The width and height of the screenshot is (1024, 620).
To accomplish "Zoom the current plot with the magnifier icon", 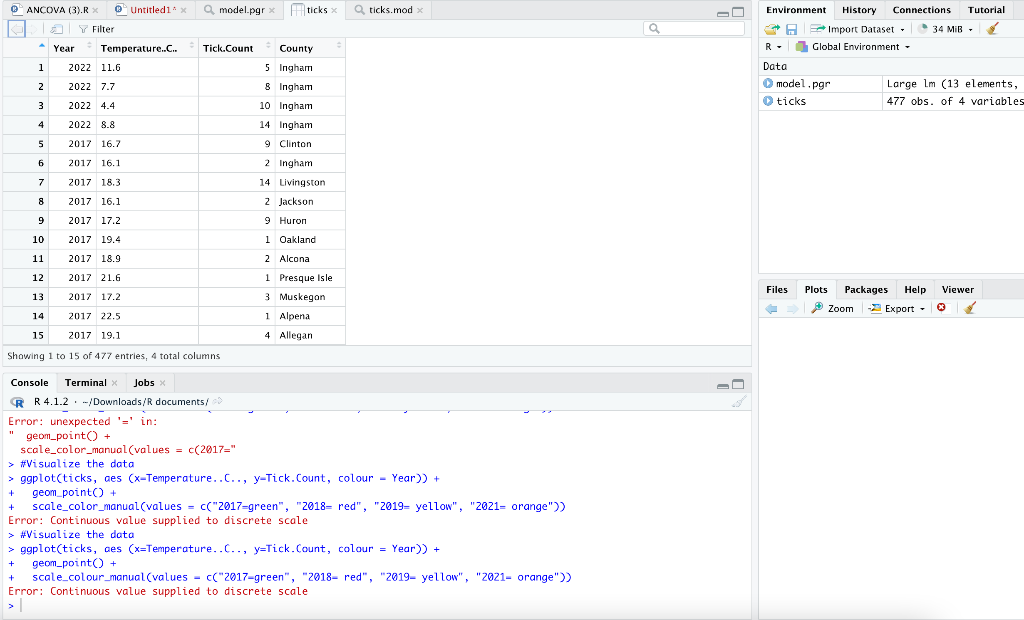I will point(832,308).
